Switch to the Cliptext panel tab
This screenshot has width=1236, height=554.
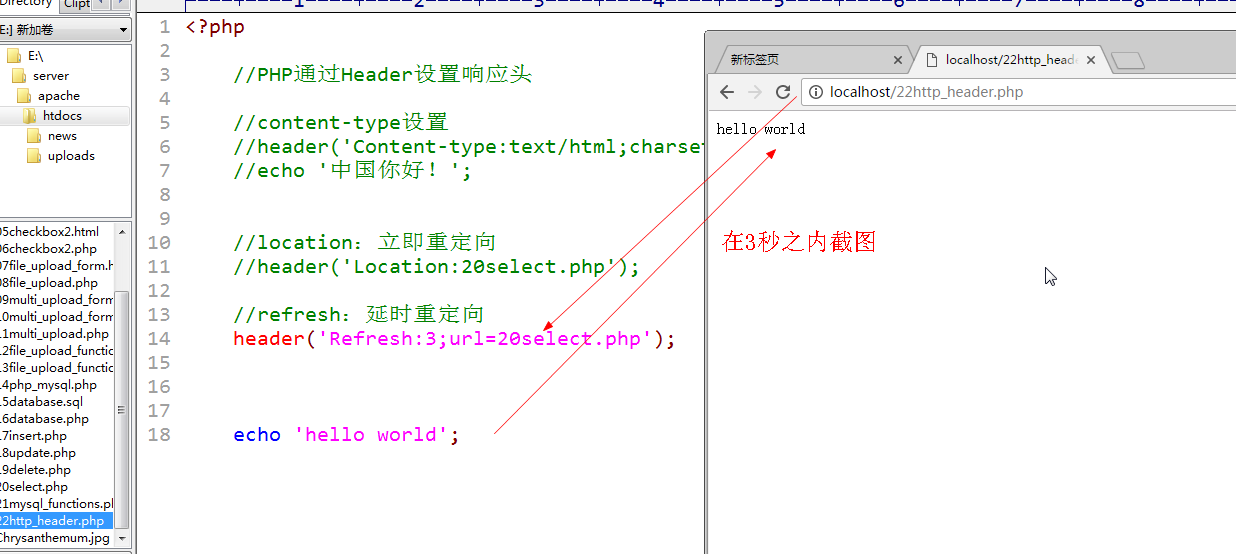76,4
